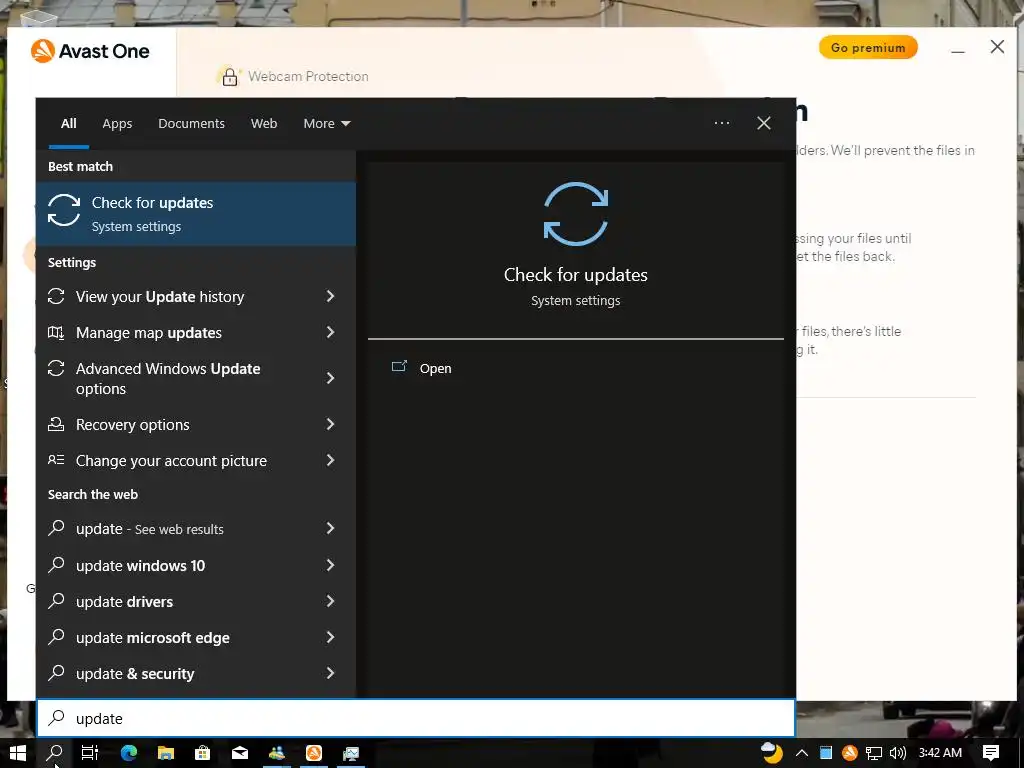The height and width of the screenshot is (768, 1024).
Task: Switch to the All search tab
Action: [x=69, y=123]
